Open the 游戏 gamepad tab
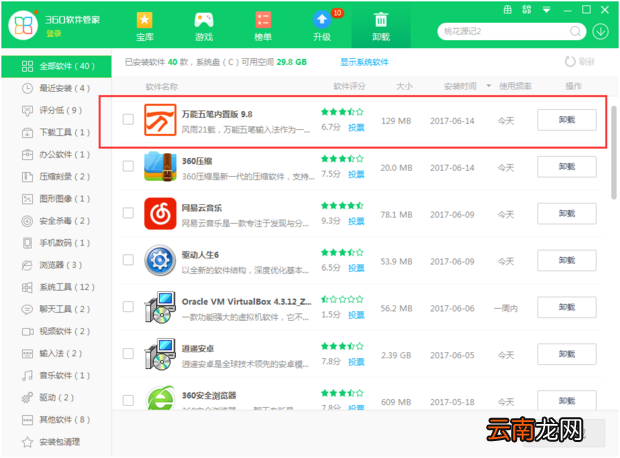 [204, 26]
